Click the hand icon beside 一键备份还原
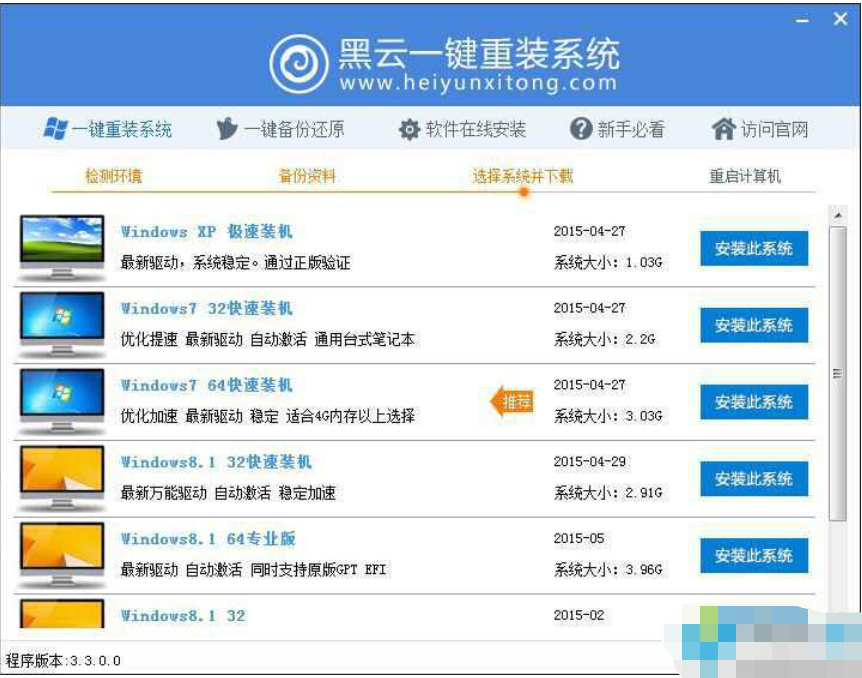This screenshot has height=678, width=862. pos(226,129)
